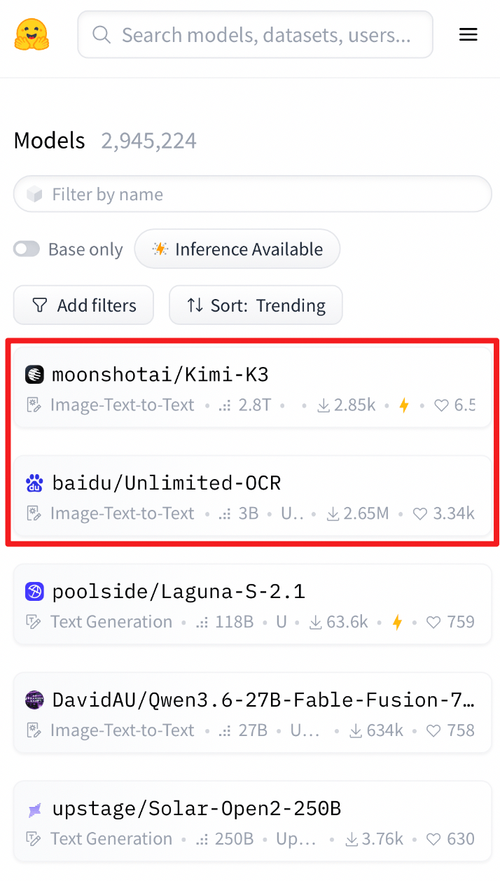Click the baidu paw logo icon
The width and height of the screenshot is (500, 881).
[x=34, y=483]
